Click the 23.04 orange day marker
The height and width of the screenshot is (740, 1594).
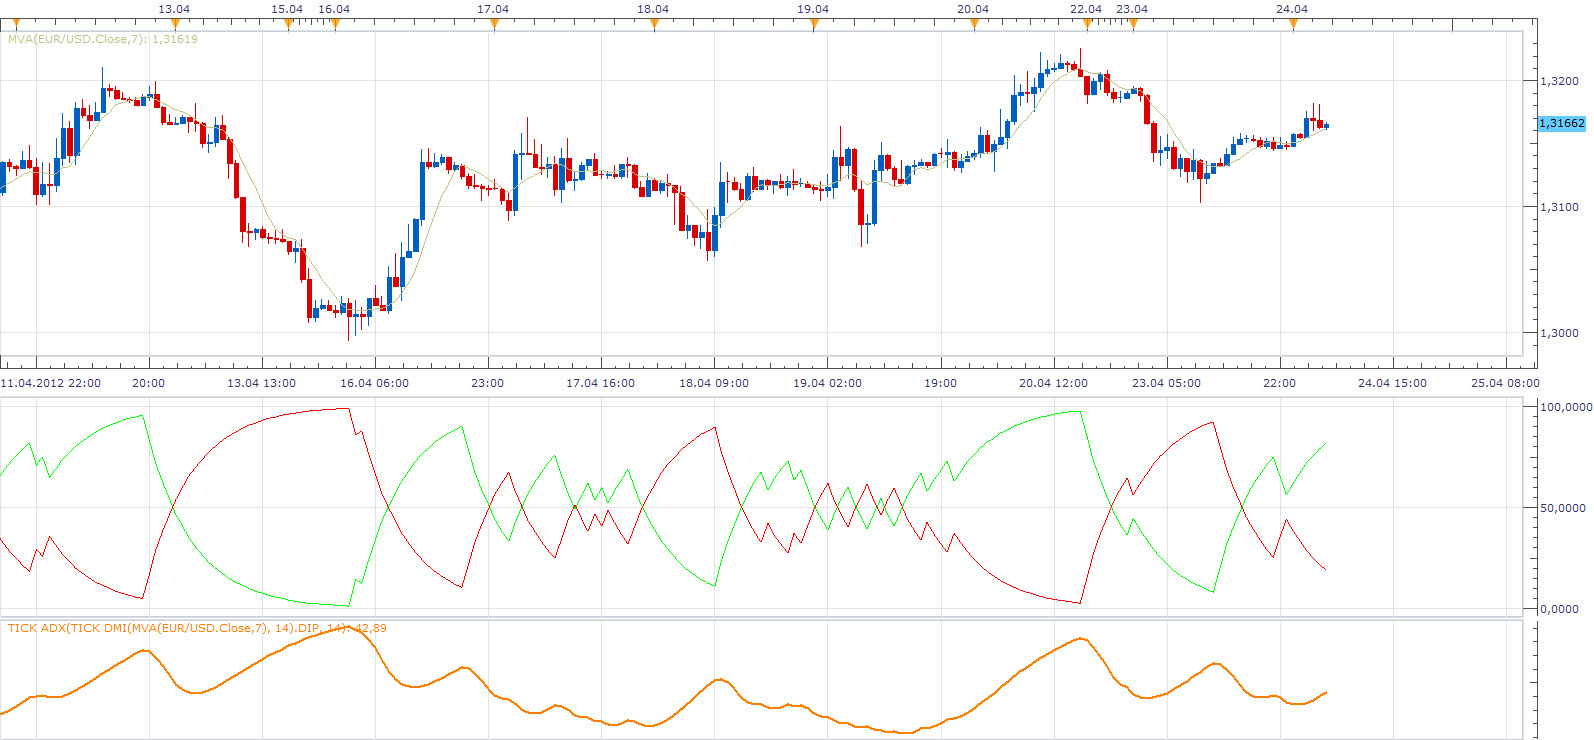pos(1133,24)
